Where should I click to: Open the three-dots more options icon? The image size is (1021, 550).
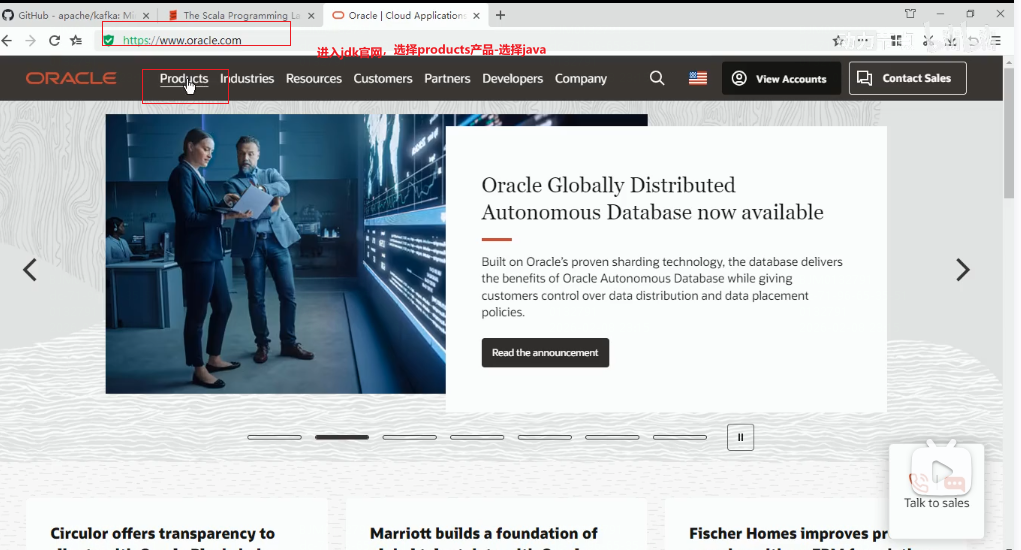863,41
